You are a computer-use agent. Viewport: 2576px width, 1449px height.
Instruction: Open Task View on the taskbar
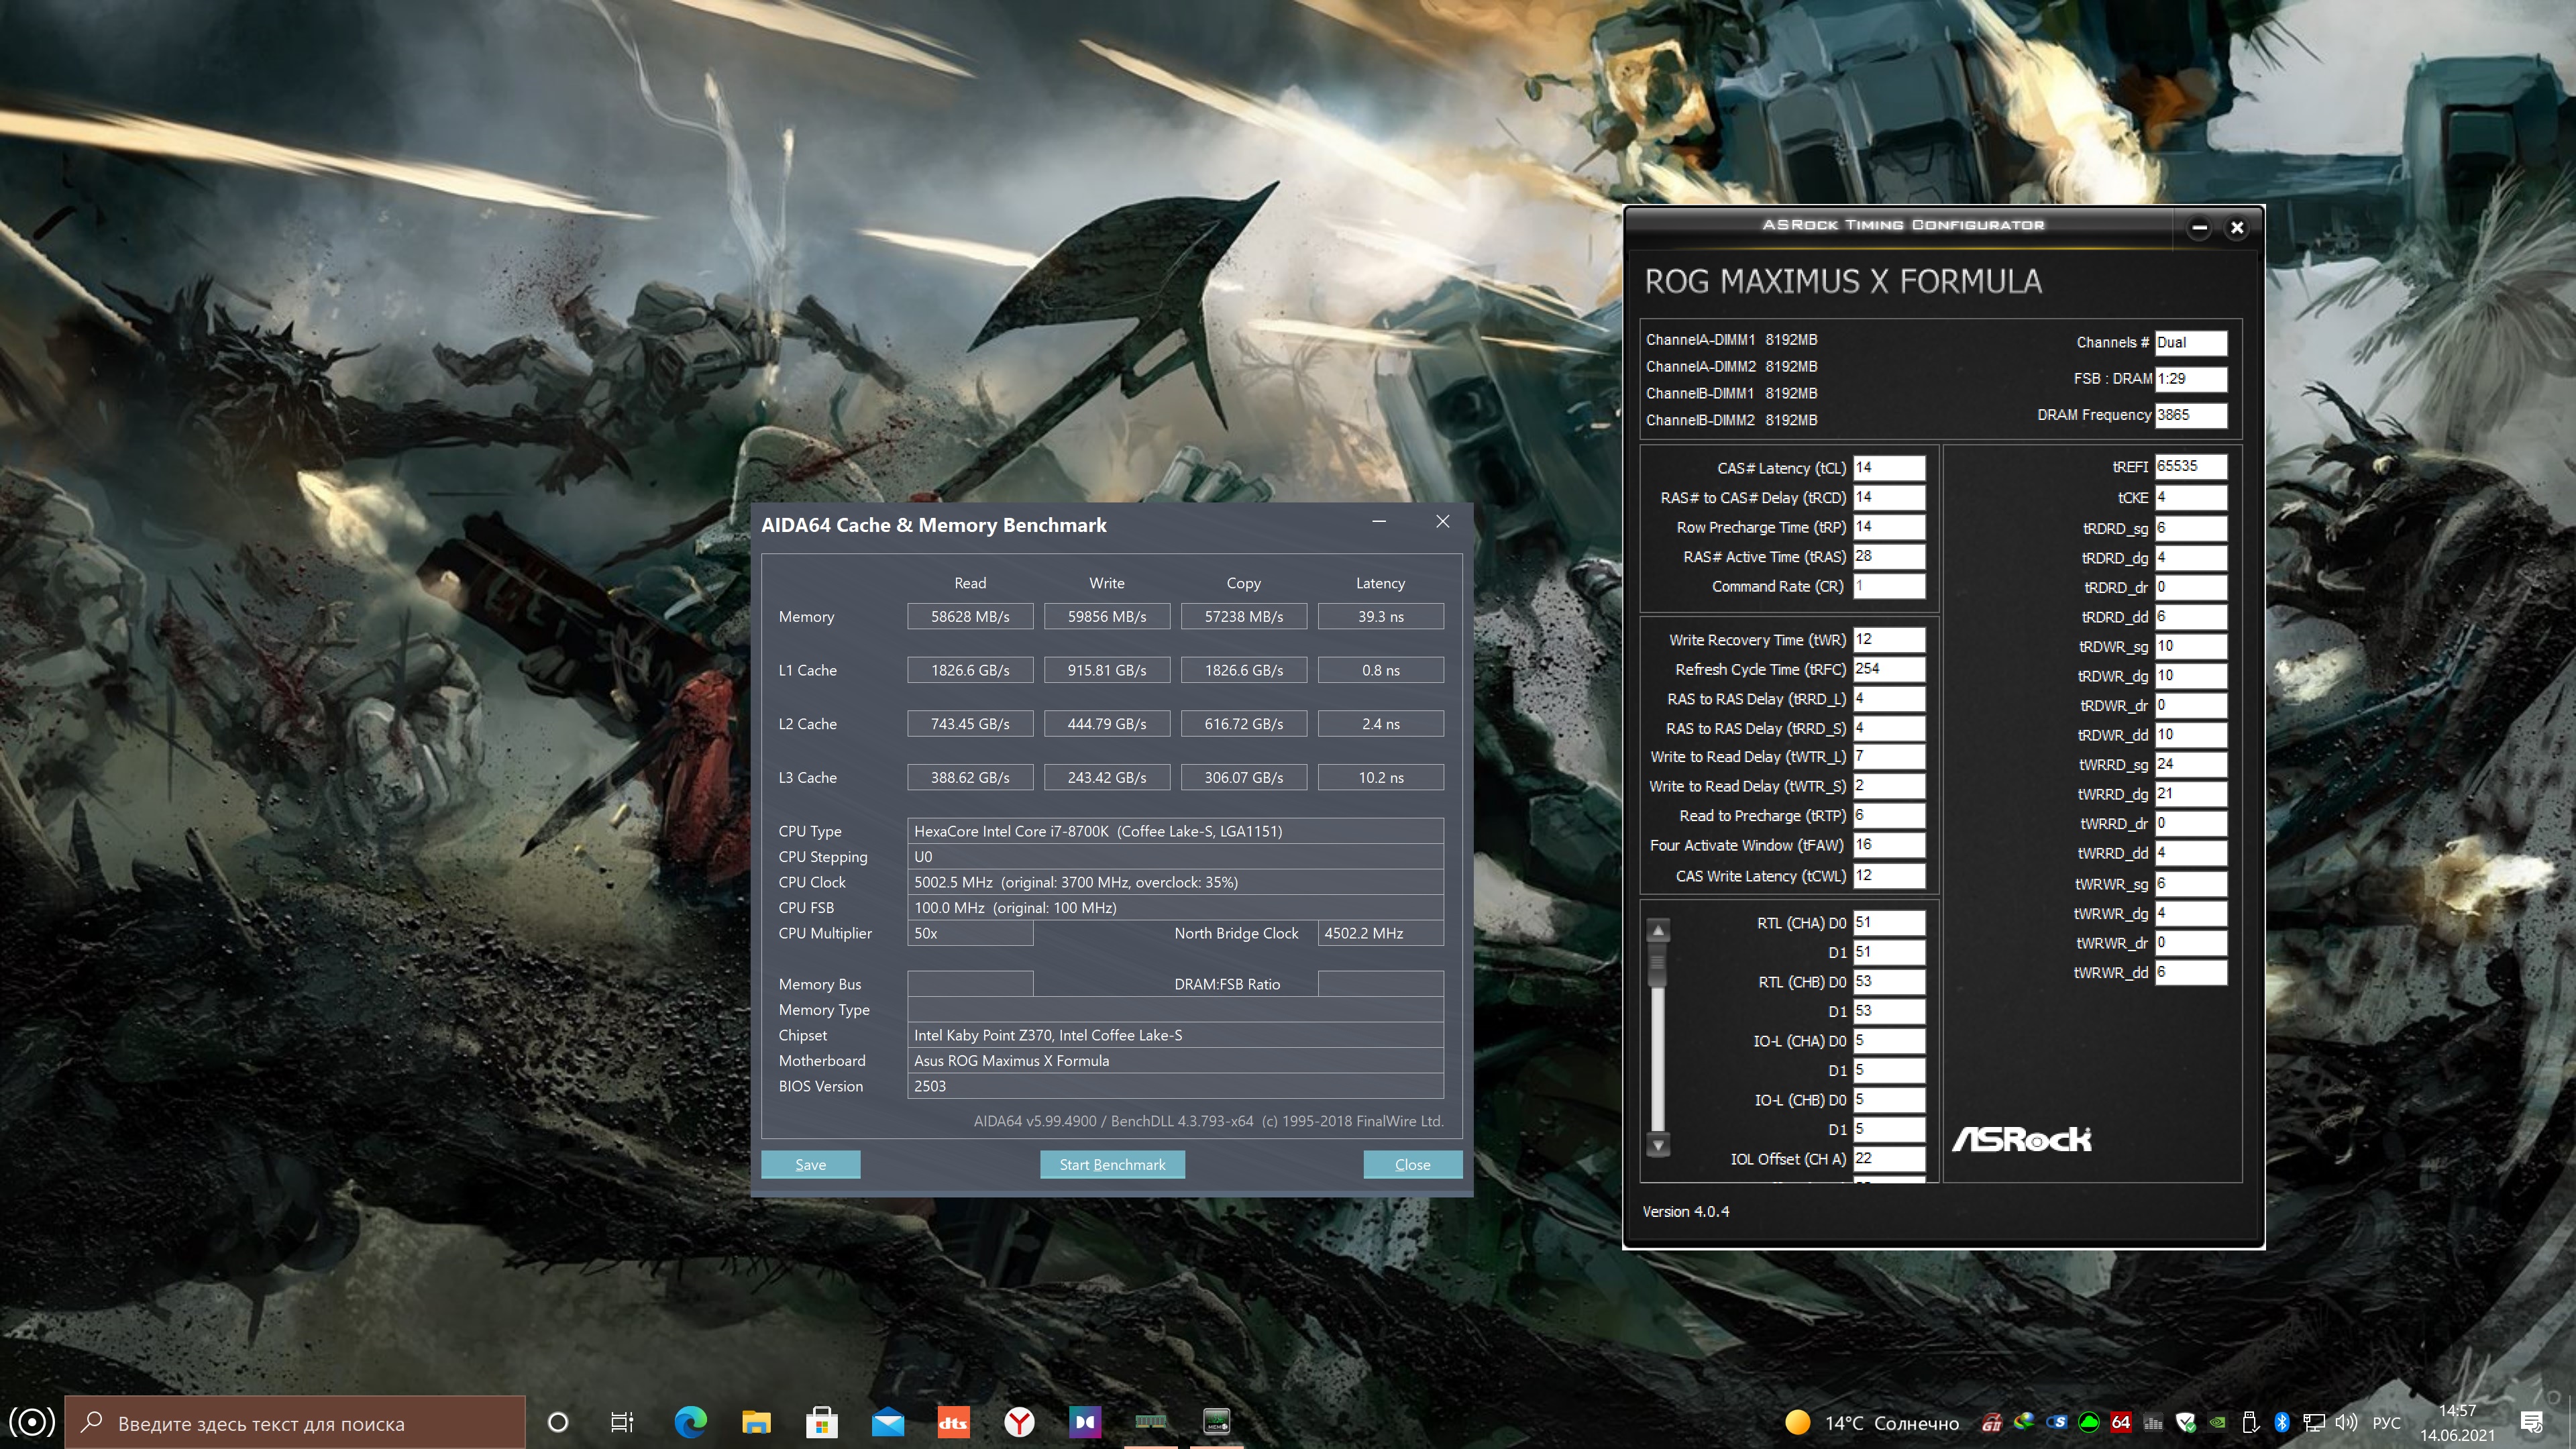(x=622, y=1421)
